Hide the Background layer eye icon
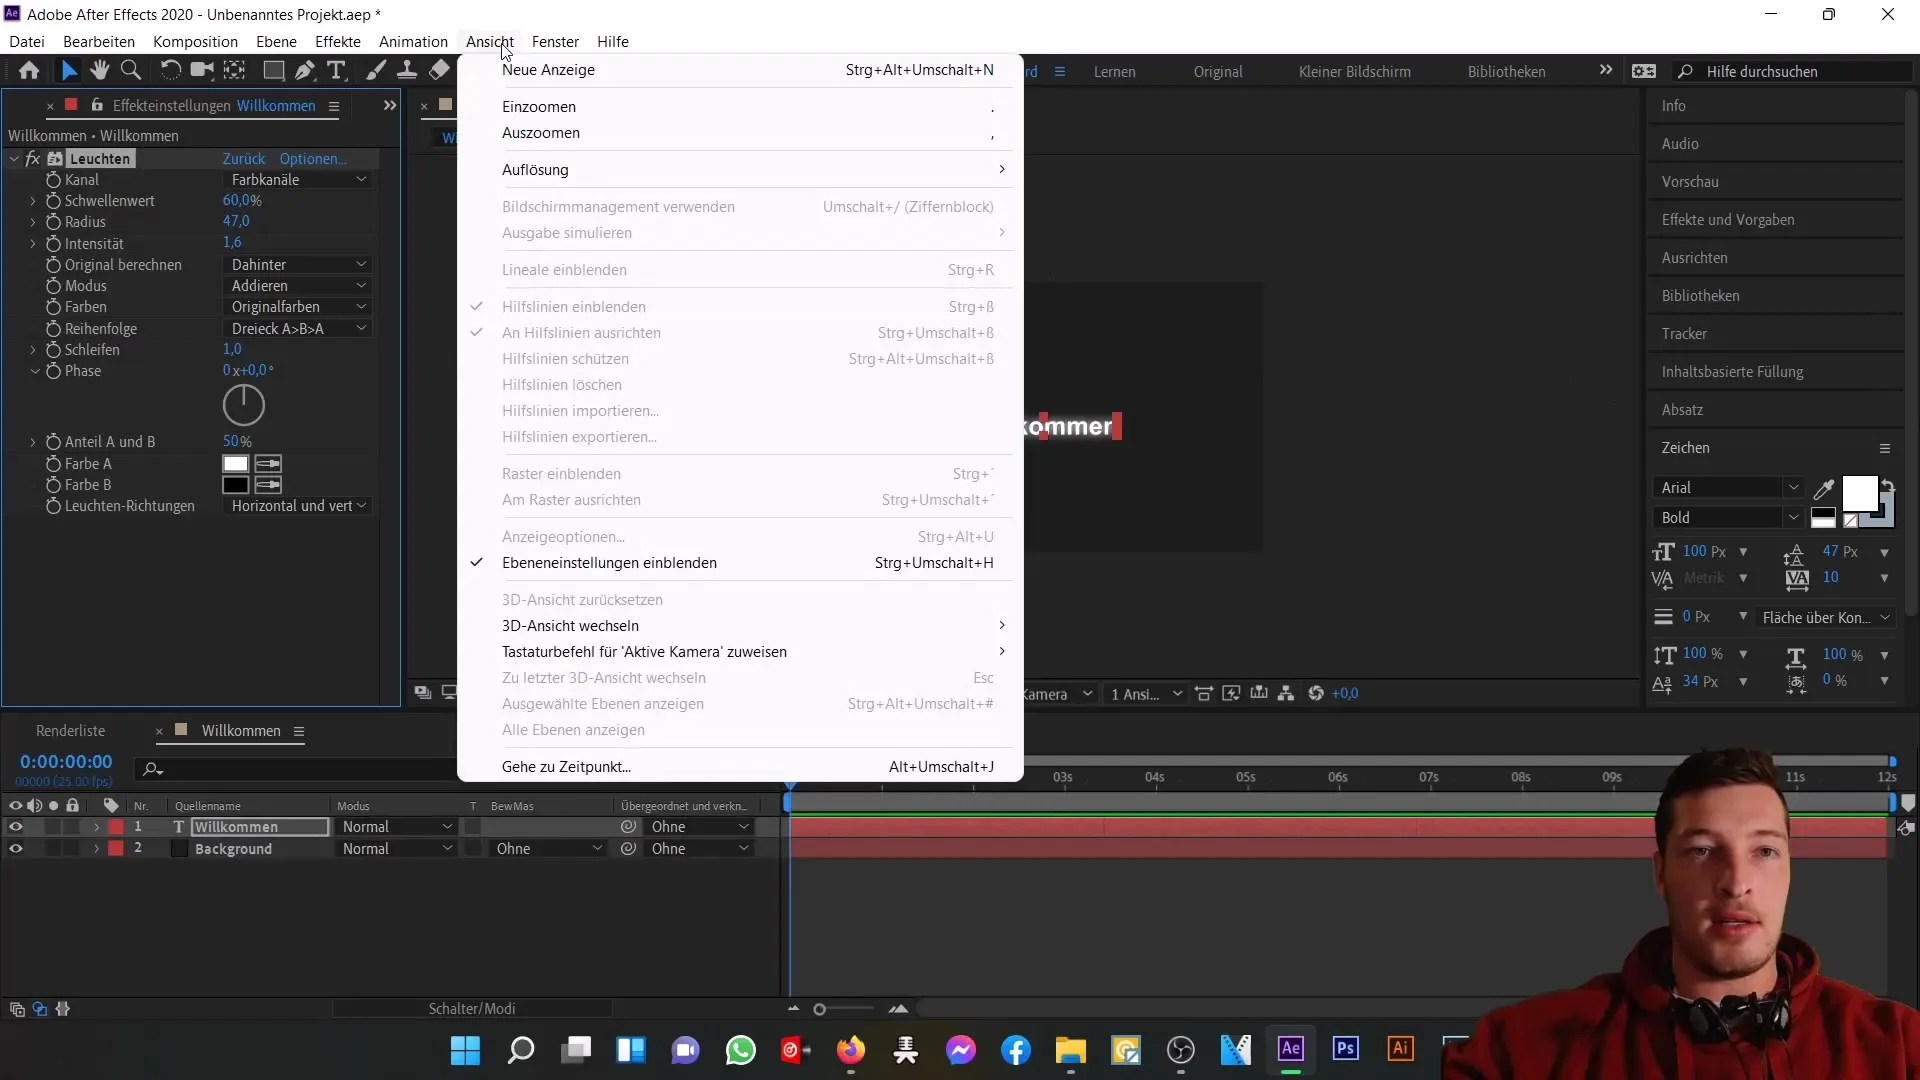1920x1080 pixels. [16, 849]
